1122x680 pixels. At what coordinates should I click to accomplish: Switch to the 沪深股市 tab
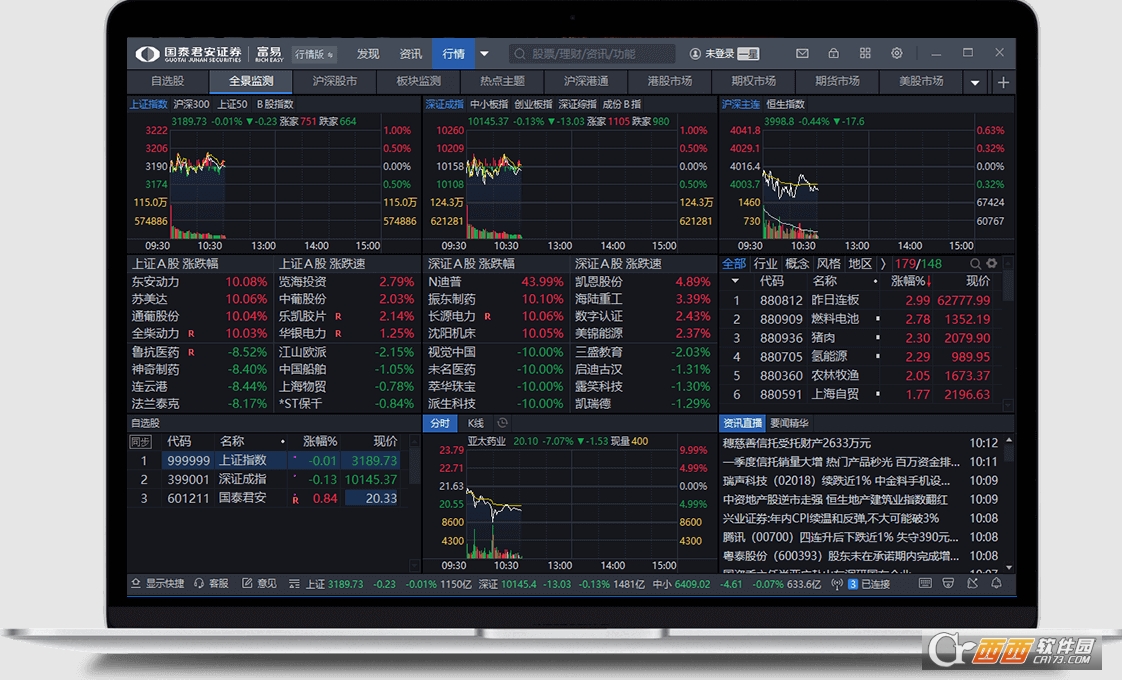tap(334, 82)
